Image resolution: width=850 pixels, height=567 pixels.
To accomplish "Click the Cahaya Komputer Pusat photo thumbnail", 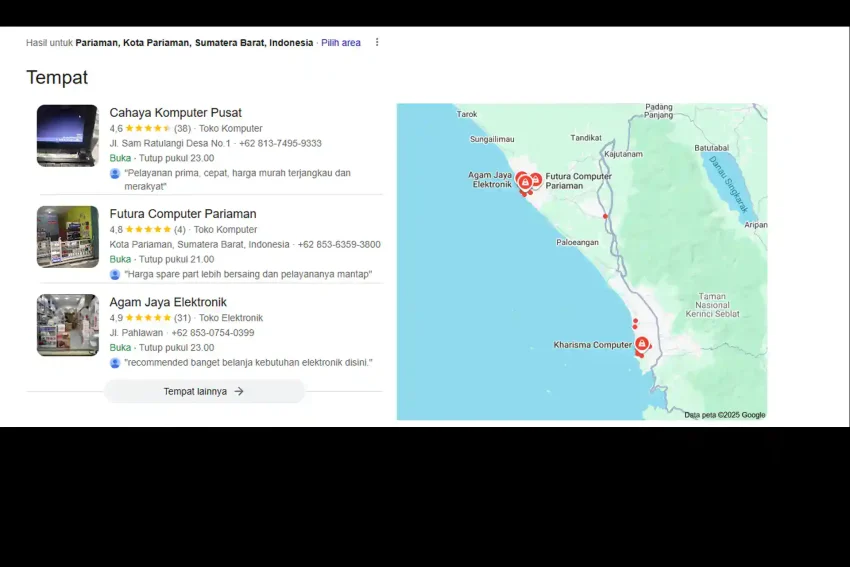I will pos(67,136).
